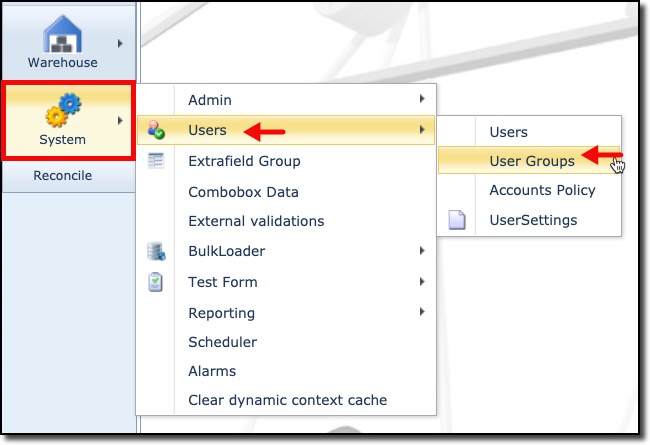Expand the Warehouse sidebar arrow
The height and width of the screenshot is (445, 650).
121,43
